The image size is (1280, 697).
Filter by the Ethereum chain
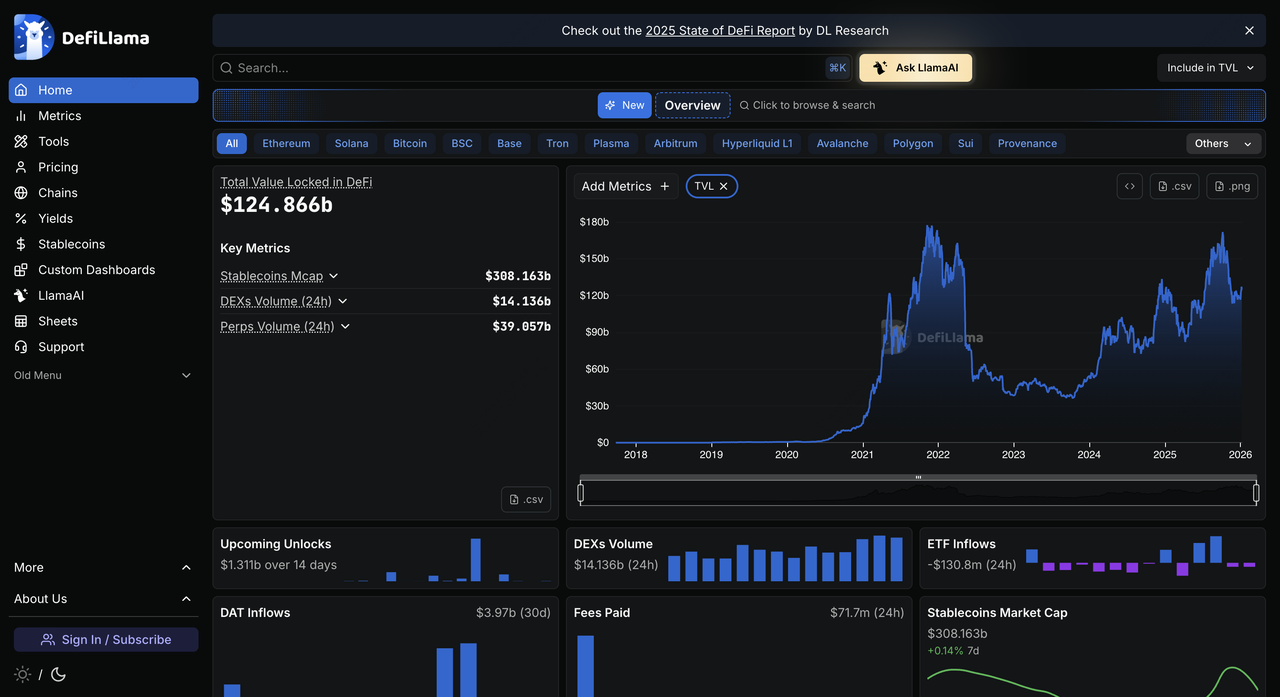tap(286, 144)
